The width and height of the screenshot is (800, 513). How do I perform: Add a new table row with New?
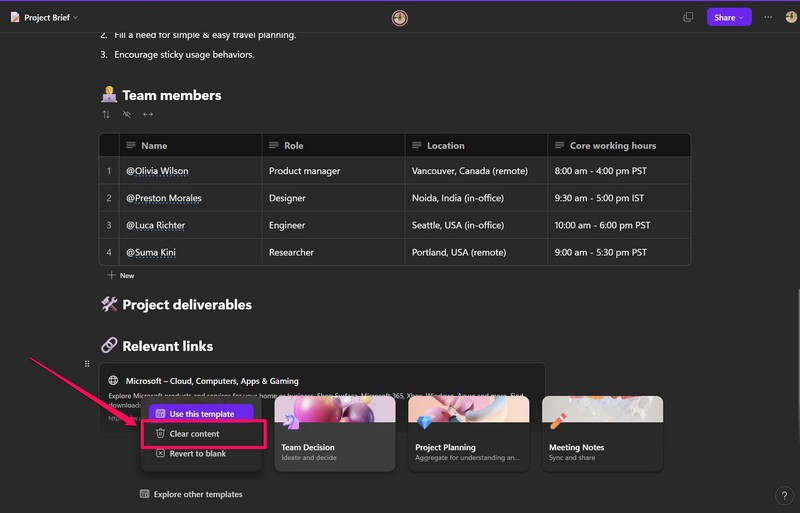(x=121, y=275)
